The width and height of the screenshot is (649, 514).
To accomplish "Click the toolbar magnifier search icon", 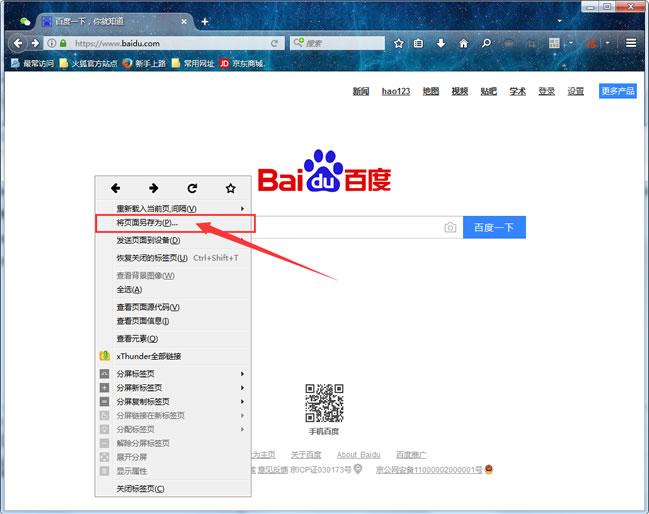I will (x=486, y=43).
